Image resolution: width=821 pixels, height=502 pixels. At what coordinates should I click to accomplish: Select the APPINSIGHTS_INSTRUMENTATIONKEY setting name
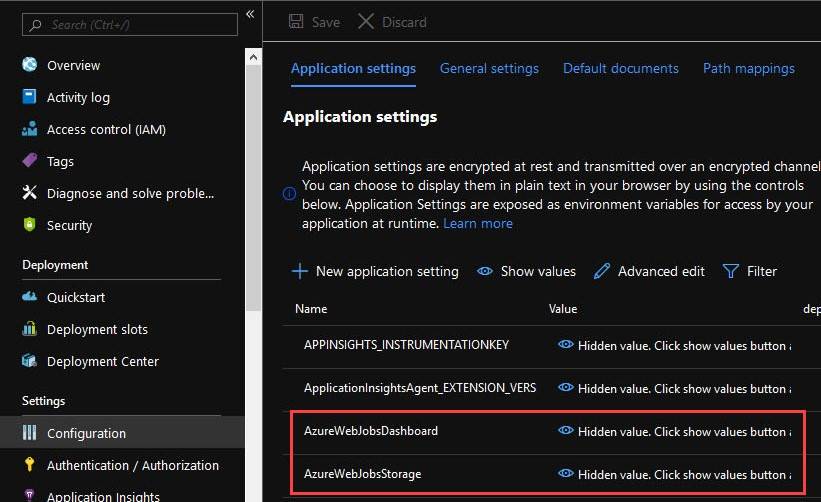(x=406, y=344)
